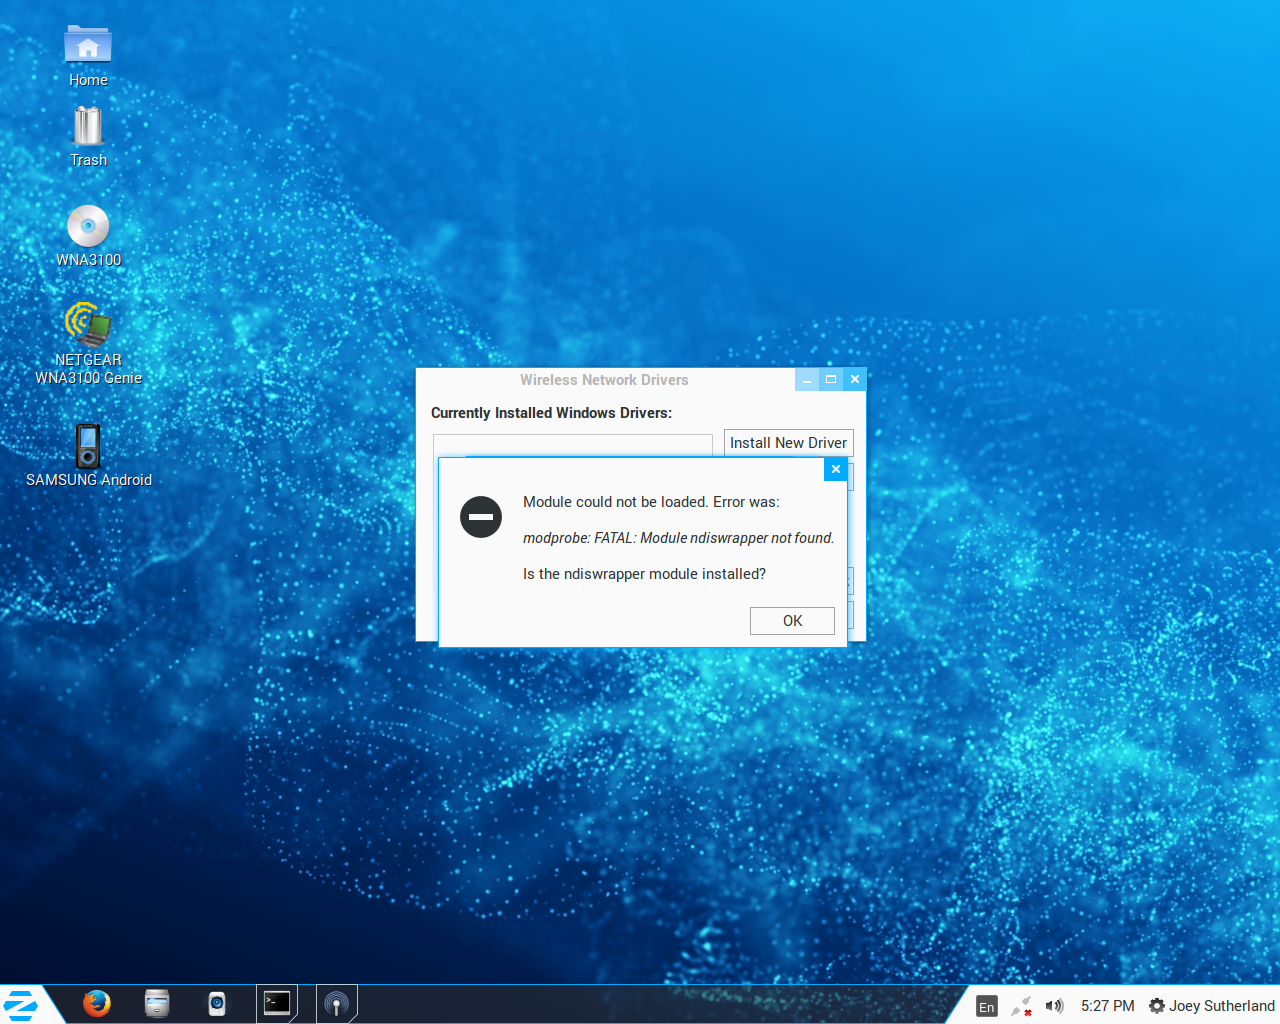Viewport: 1280px width, 1024px height.
Task: Launch Firefox from the taskbar
Action: tap(97, 1003)
